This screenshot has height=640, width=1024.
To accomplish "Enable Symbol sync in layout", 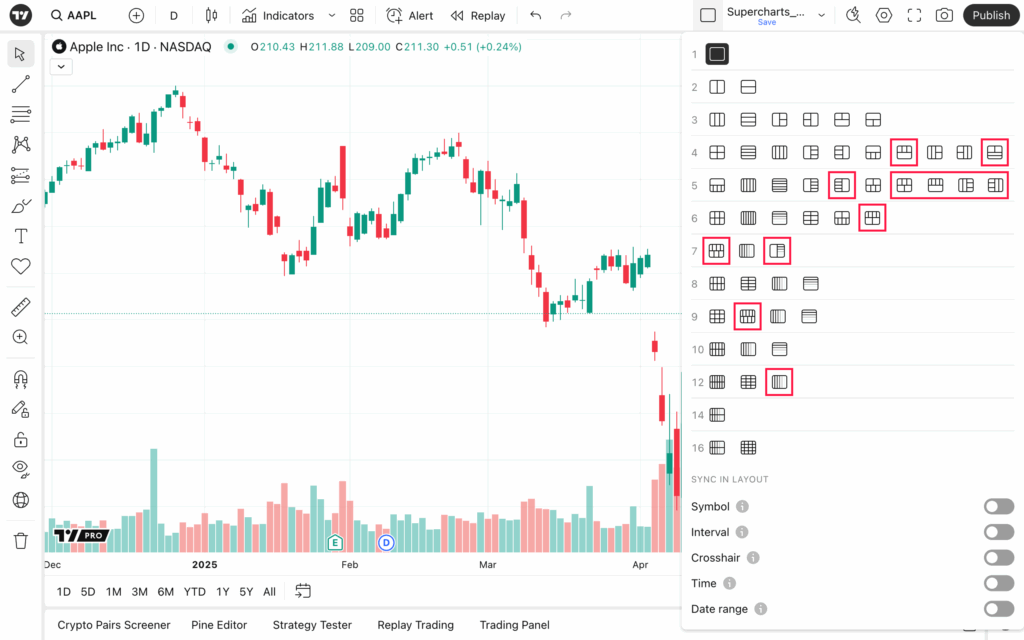I will [999, 507].
